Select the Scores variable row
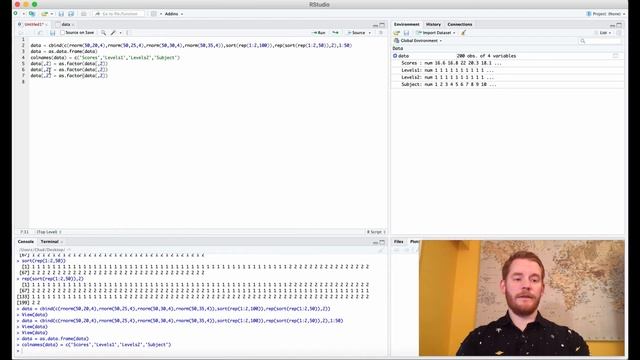This screenshot has height=360, width=640. click(x=507, y=63)
